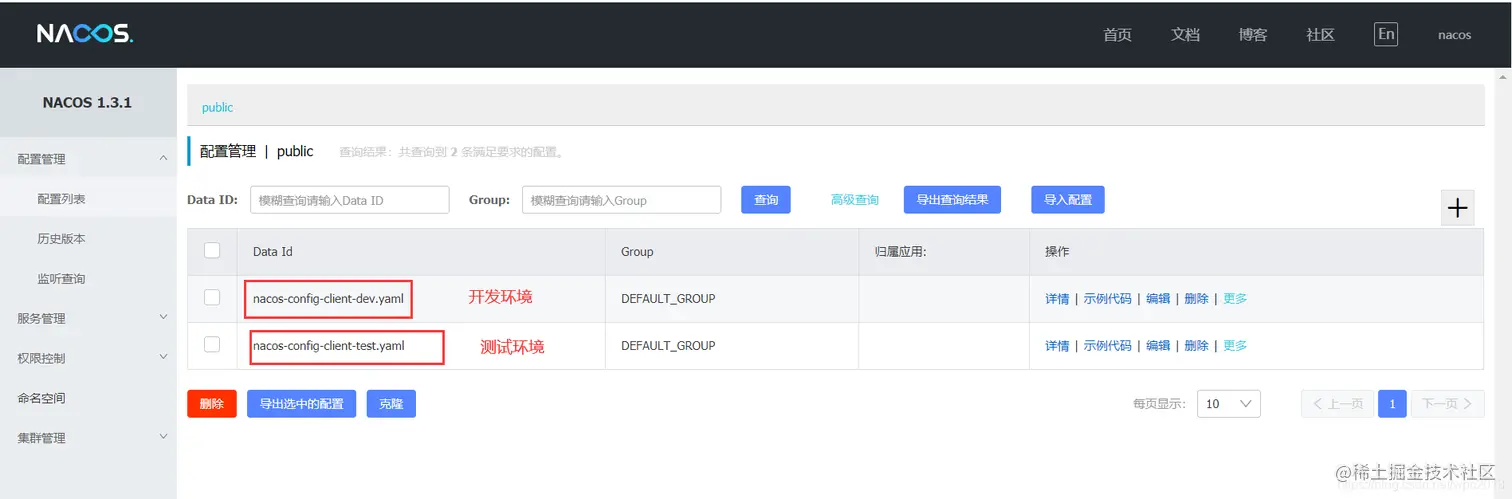Click the blue 查询 button
1512x499 pixels.
(x=766, y=200)
